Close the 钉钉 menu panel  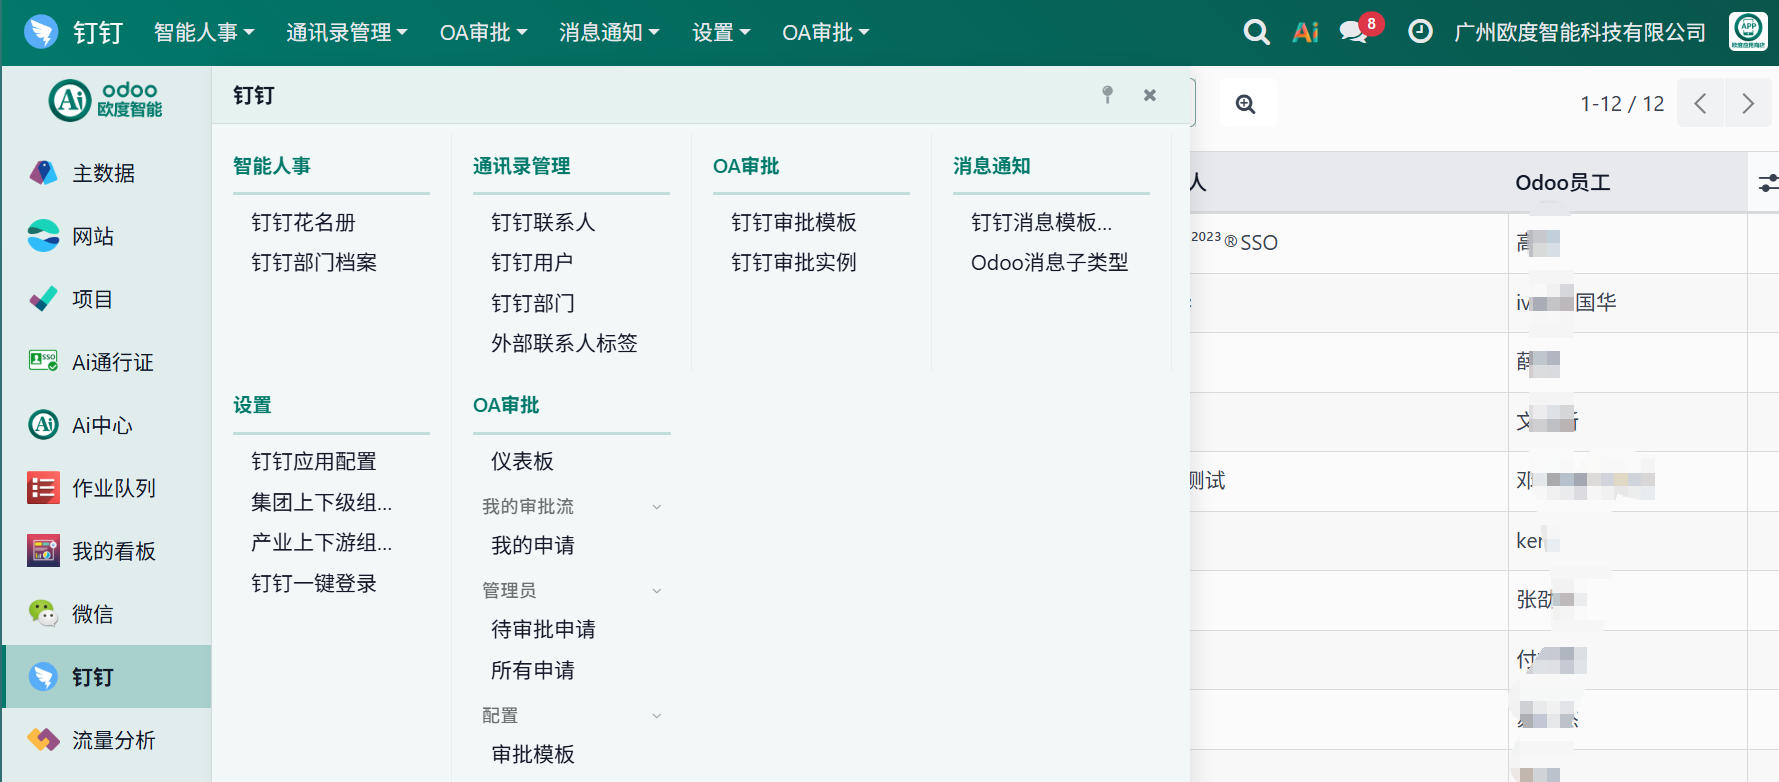pos(1150,95)
